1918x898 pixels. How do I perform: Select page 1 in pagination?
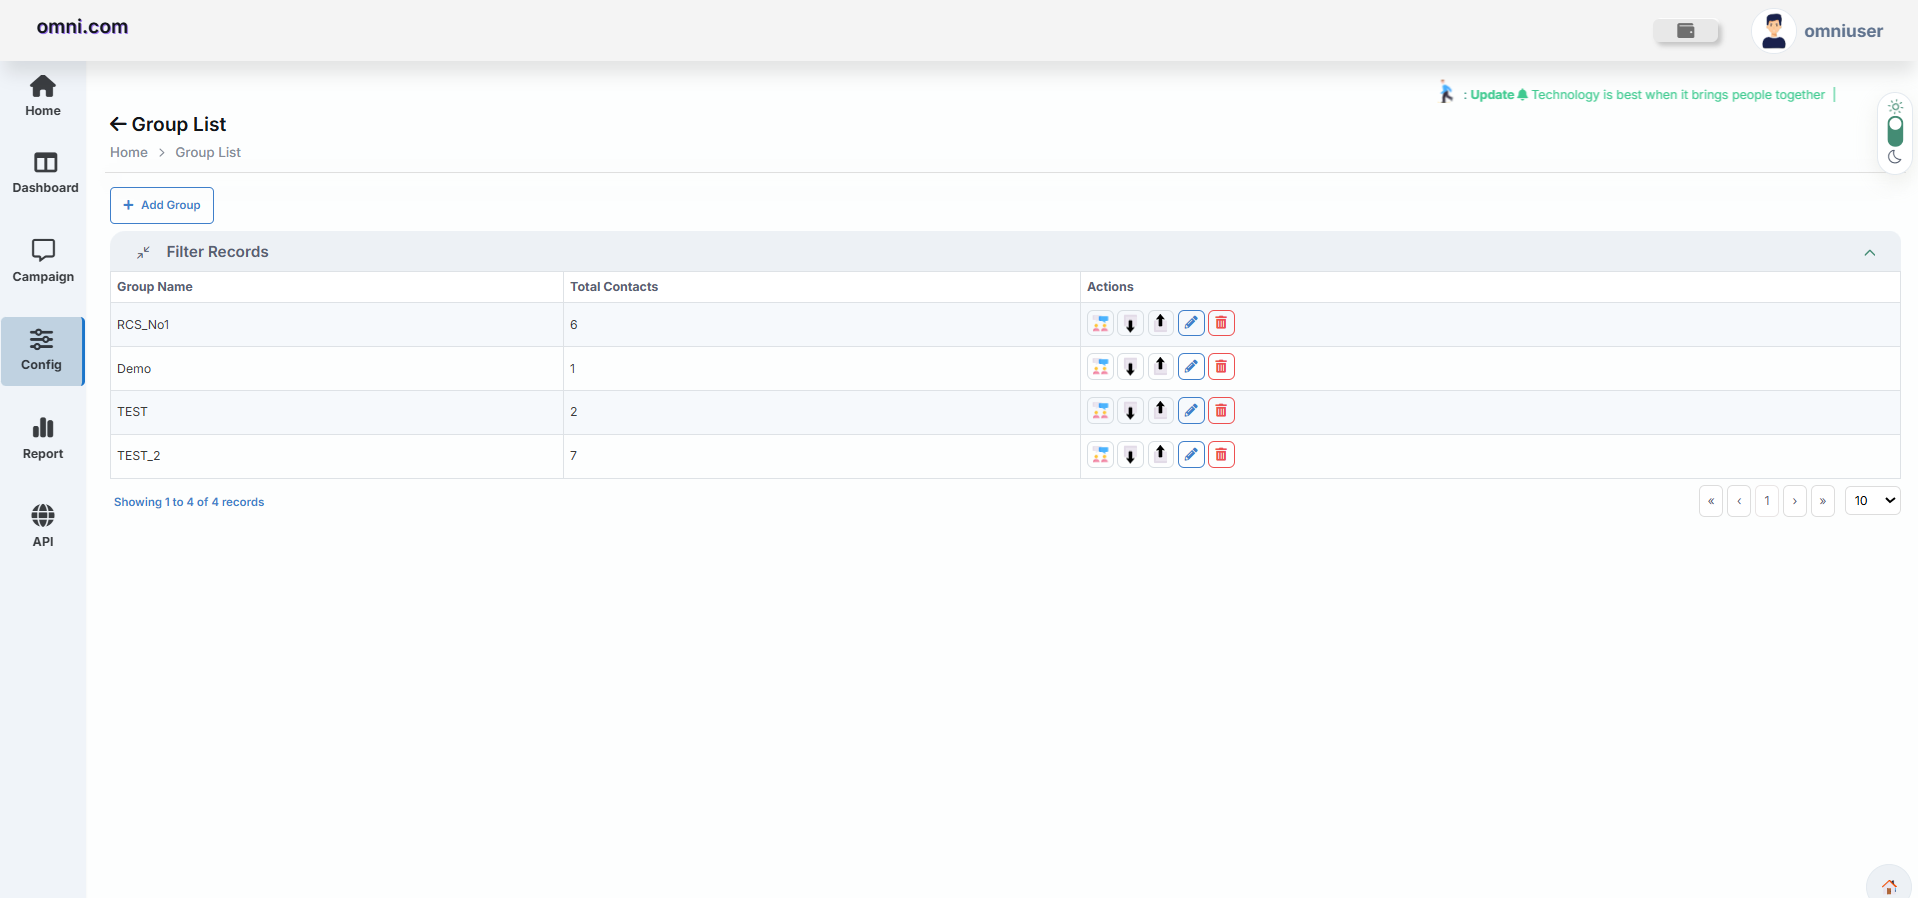[1767, 501]
